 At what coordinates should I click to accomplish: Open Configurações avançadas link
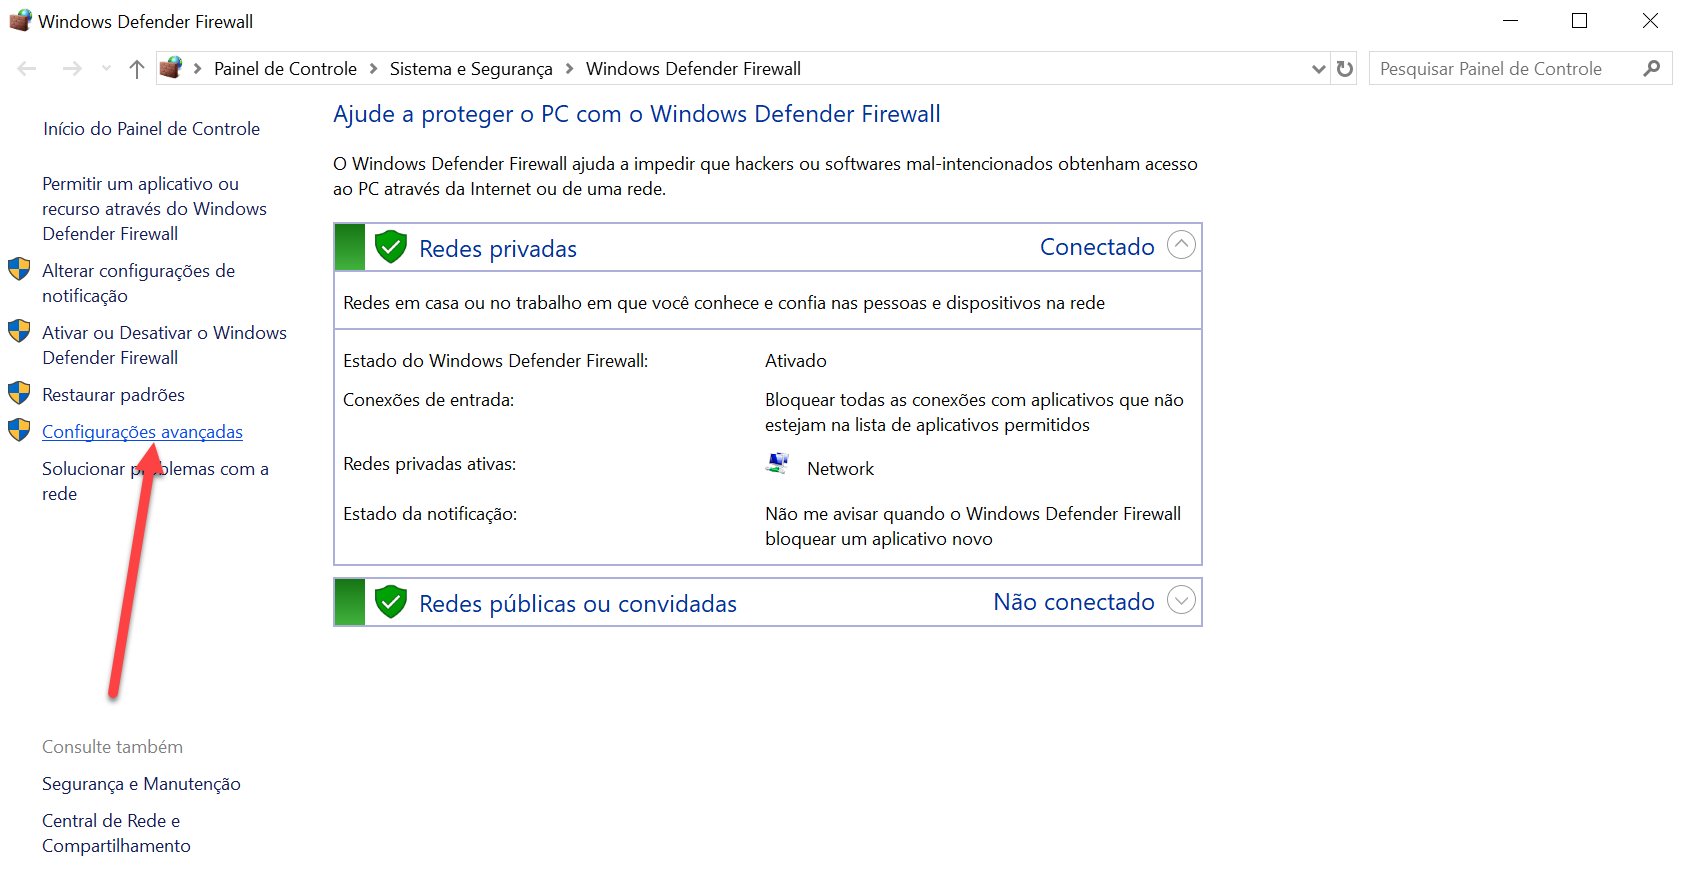(x=142, y=432)
